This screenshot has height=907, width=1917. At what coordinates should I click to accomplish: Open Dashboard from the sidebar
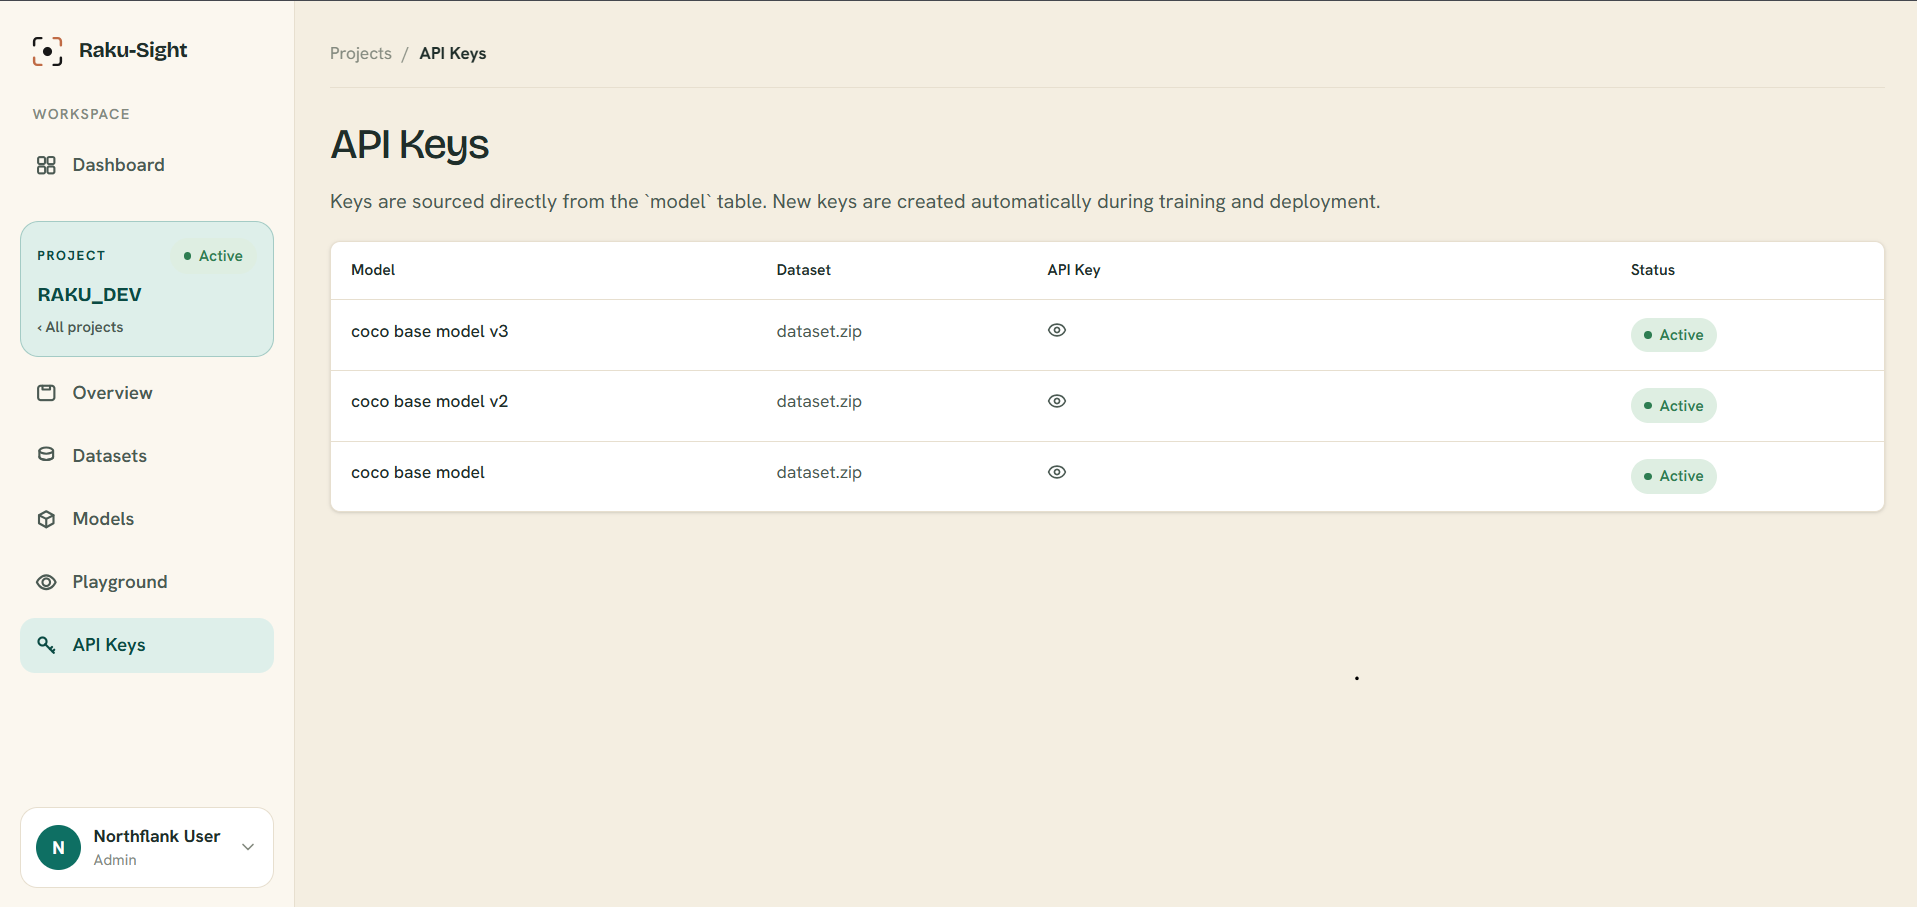(x=147, y=165)
